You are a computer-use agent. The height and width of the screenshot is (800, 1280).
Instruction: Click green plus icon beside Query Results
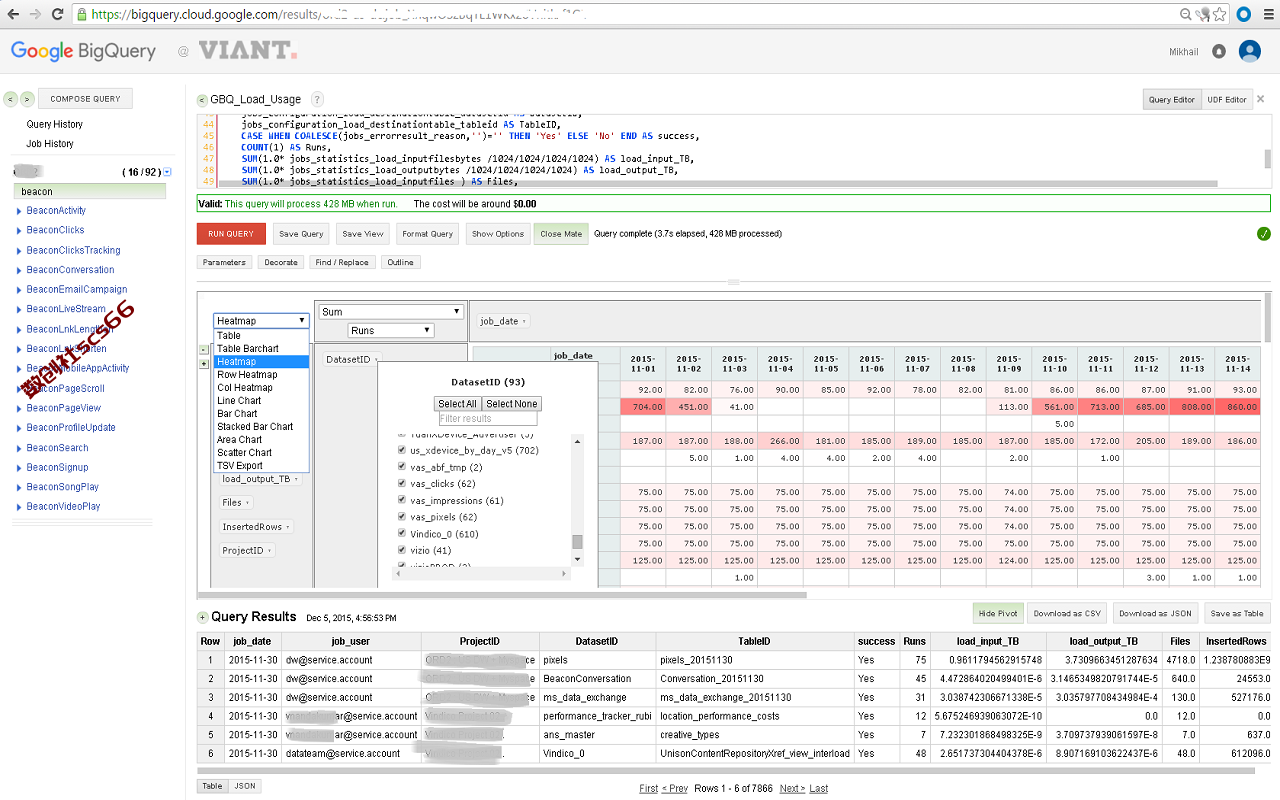pos(203,618)
